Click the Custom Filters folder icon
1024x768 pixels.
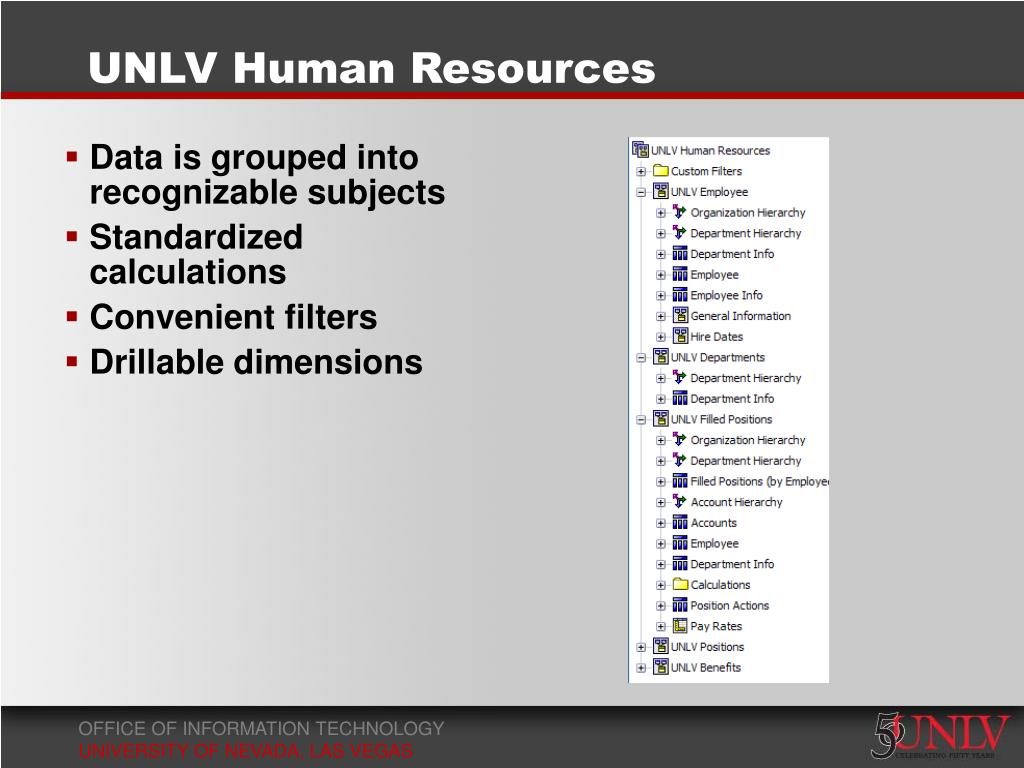(661, 170)
